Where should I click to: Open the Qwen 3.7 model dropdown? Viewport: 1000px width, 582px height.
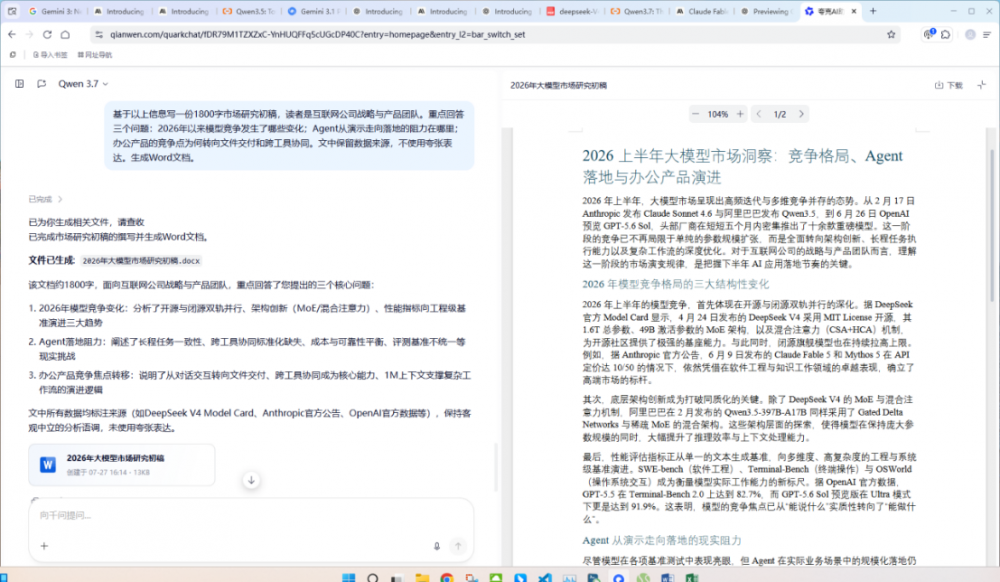click(x=83, y=84)
